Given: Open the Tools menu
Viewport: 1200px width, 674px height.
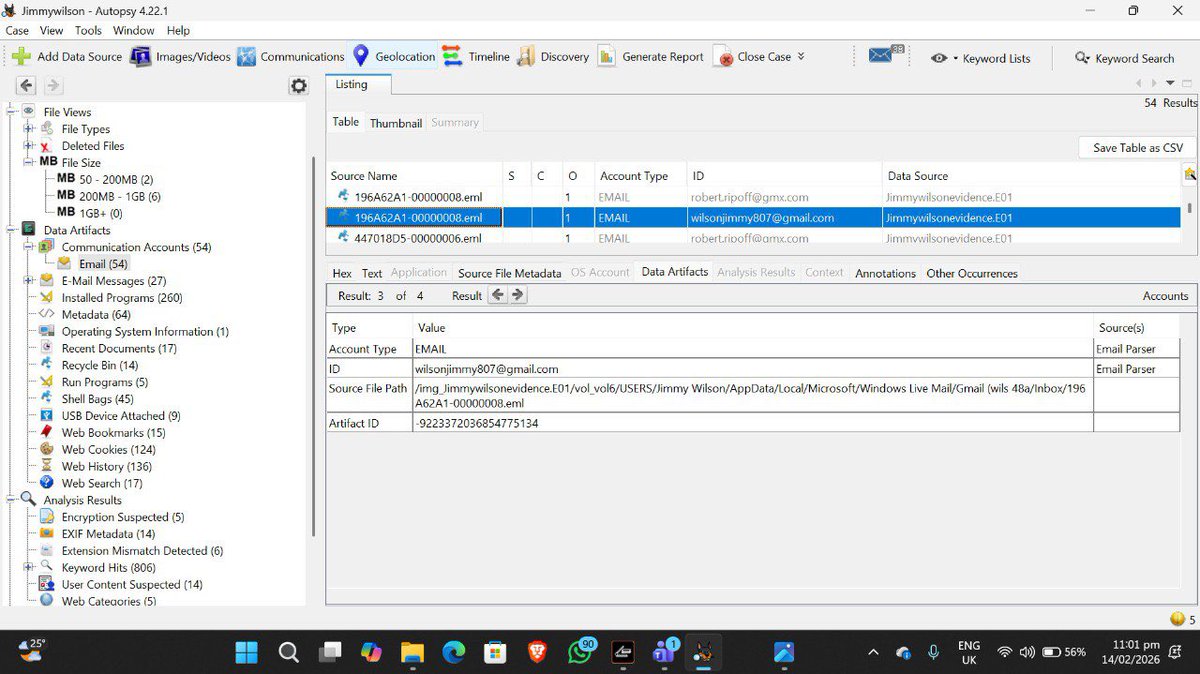Looking at the screenshot, I should pos(88,31).
